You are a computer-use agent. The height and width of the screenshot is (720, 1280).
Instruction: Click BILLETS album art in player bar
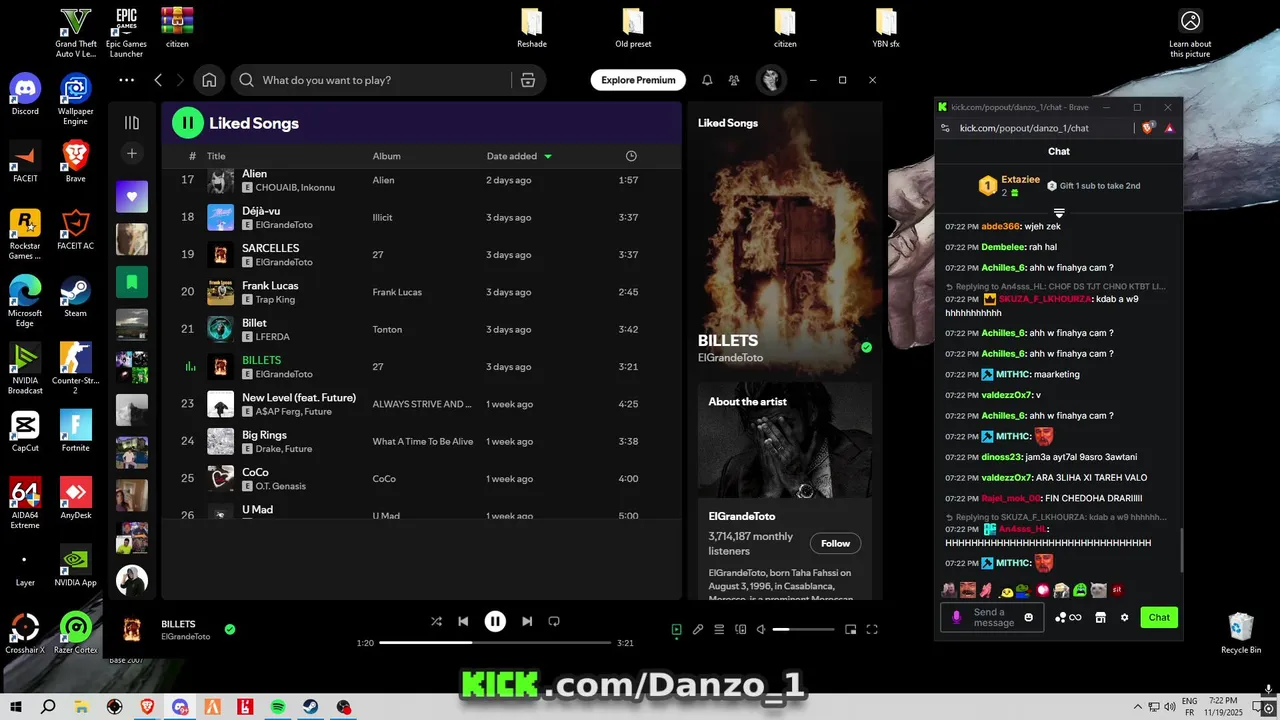pyautogui.click(x=132, y=629)
